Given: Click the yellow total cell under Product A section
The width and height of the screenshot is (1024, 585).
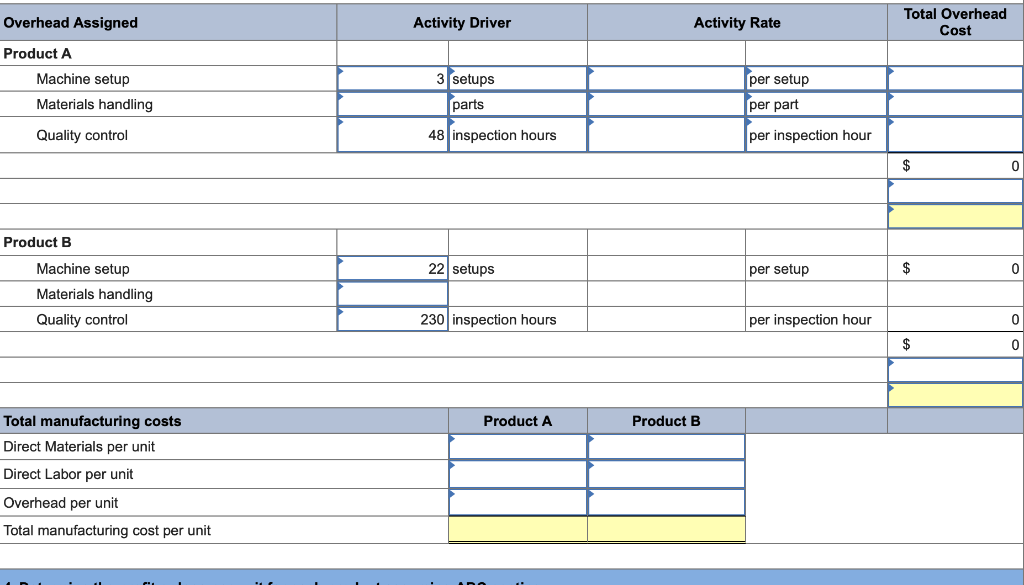Looking at the screenshot, I should click(x=954, y=213).
